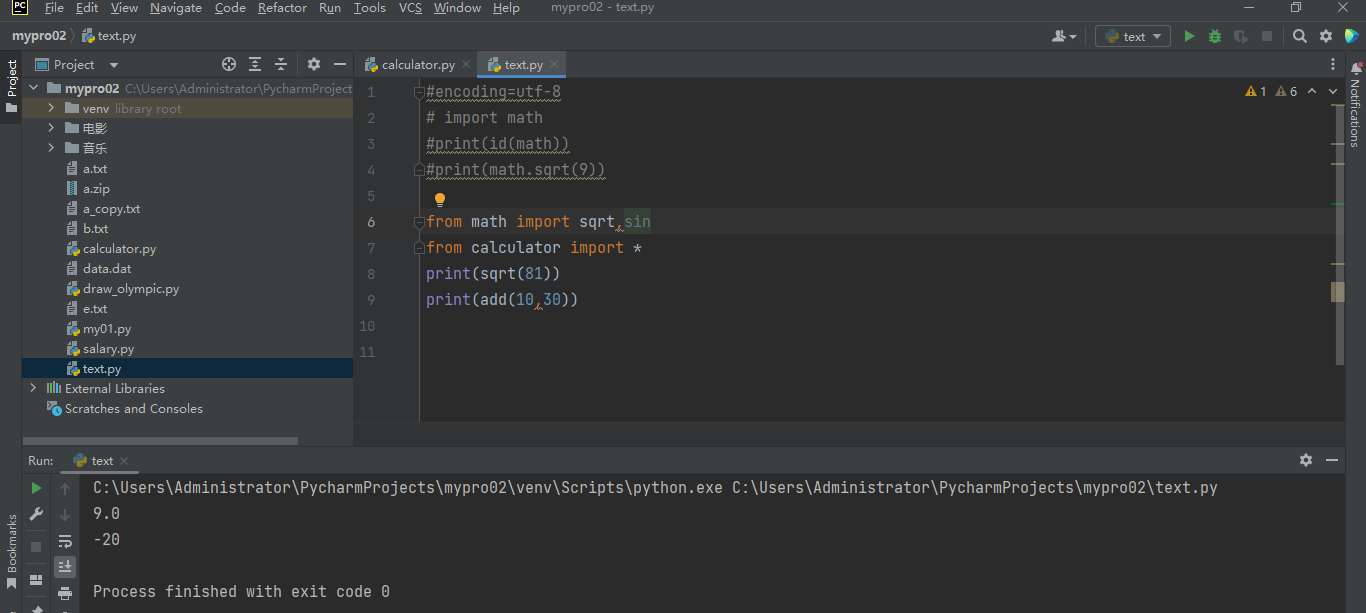Fold the code block at line 1
Image resolution: width=1366 pixels, height=613 pixels.
coord(420,92)
